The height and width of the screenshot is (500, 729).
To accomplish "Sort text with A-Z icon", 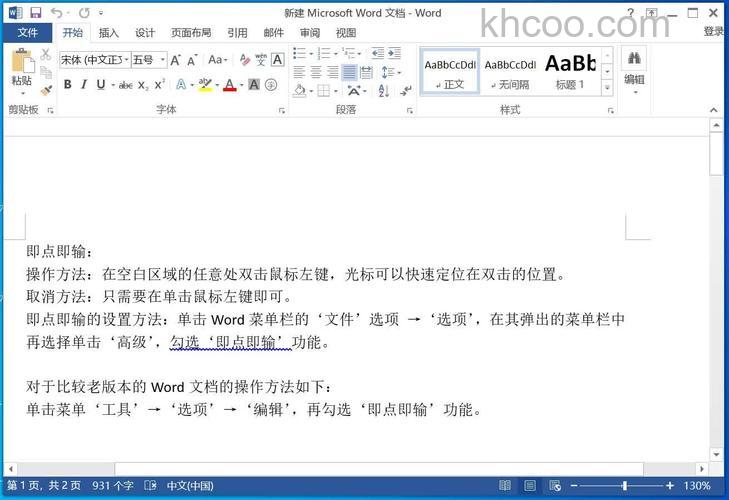I will pos(384,91).
